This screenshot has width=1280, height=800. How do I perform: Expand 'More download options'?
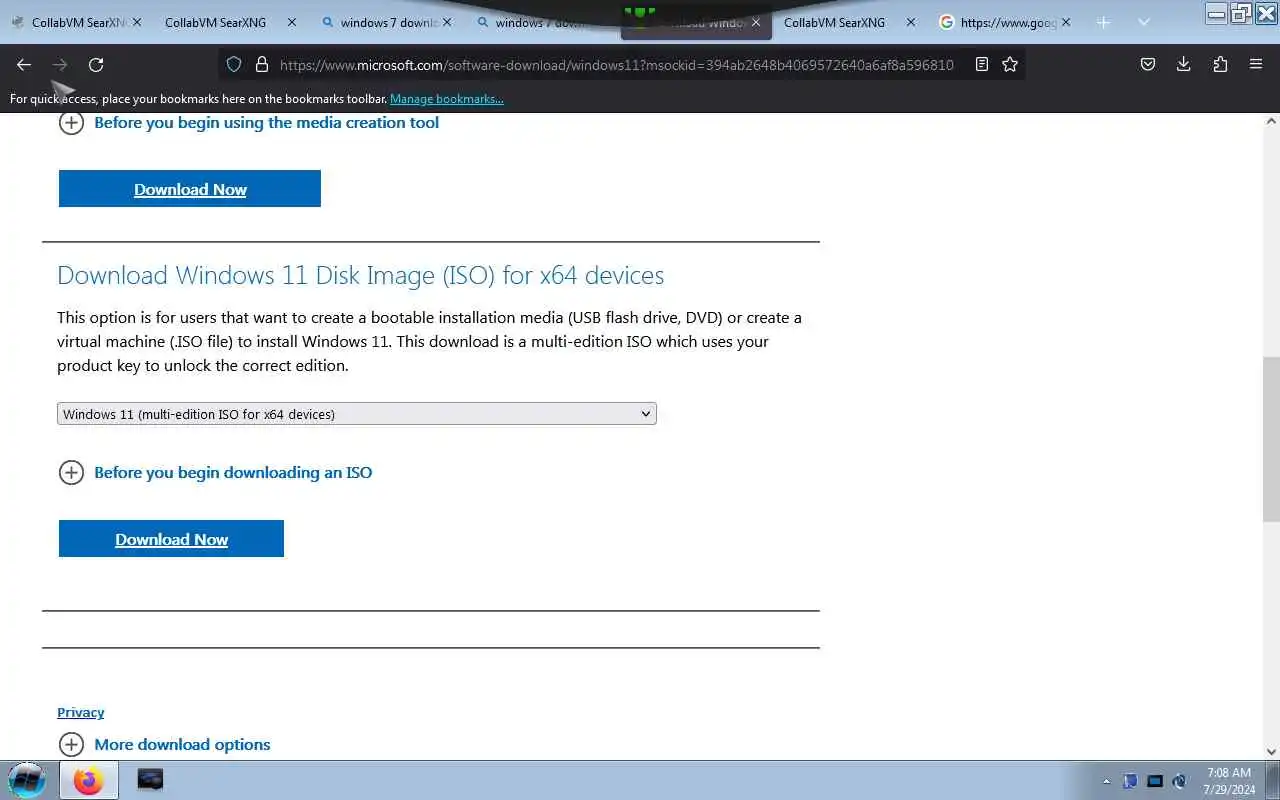(165, 744)
